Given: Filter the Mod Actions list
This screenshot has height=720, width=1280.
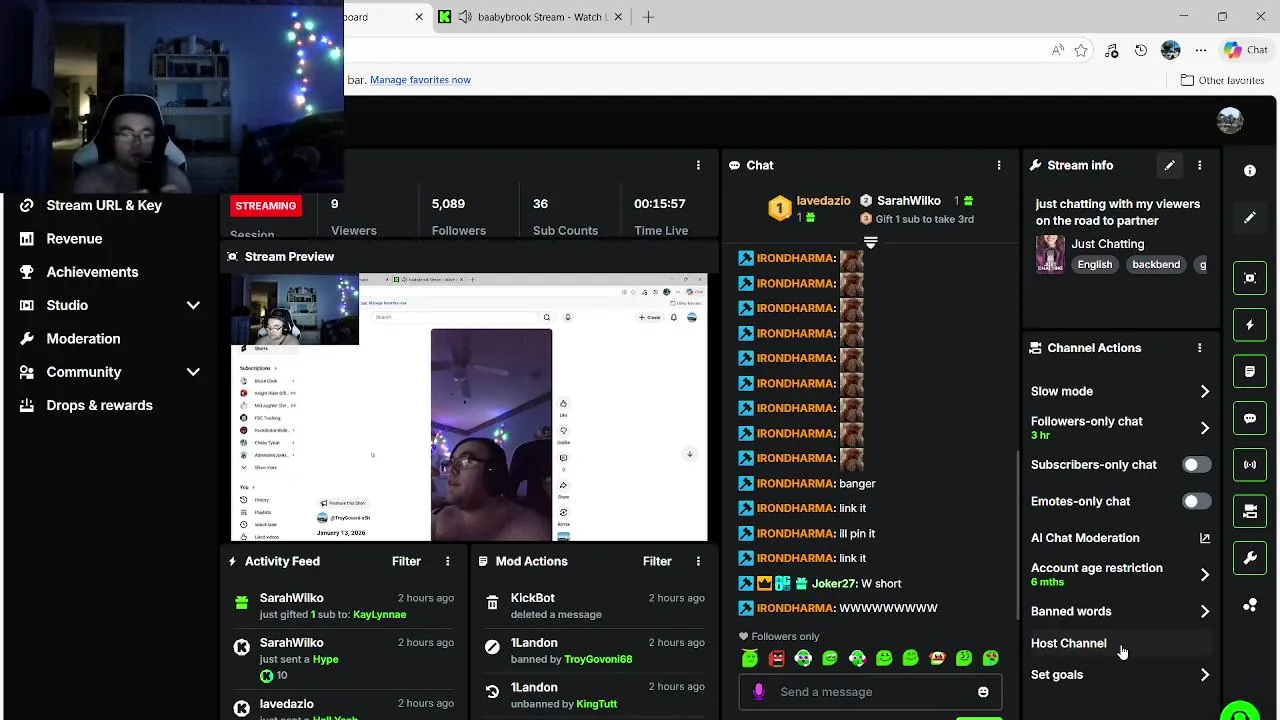Looking at the screenshot, I should pos(657,561).
